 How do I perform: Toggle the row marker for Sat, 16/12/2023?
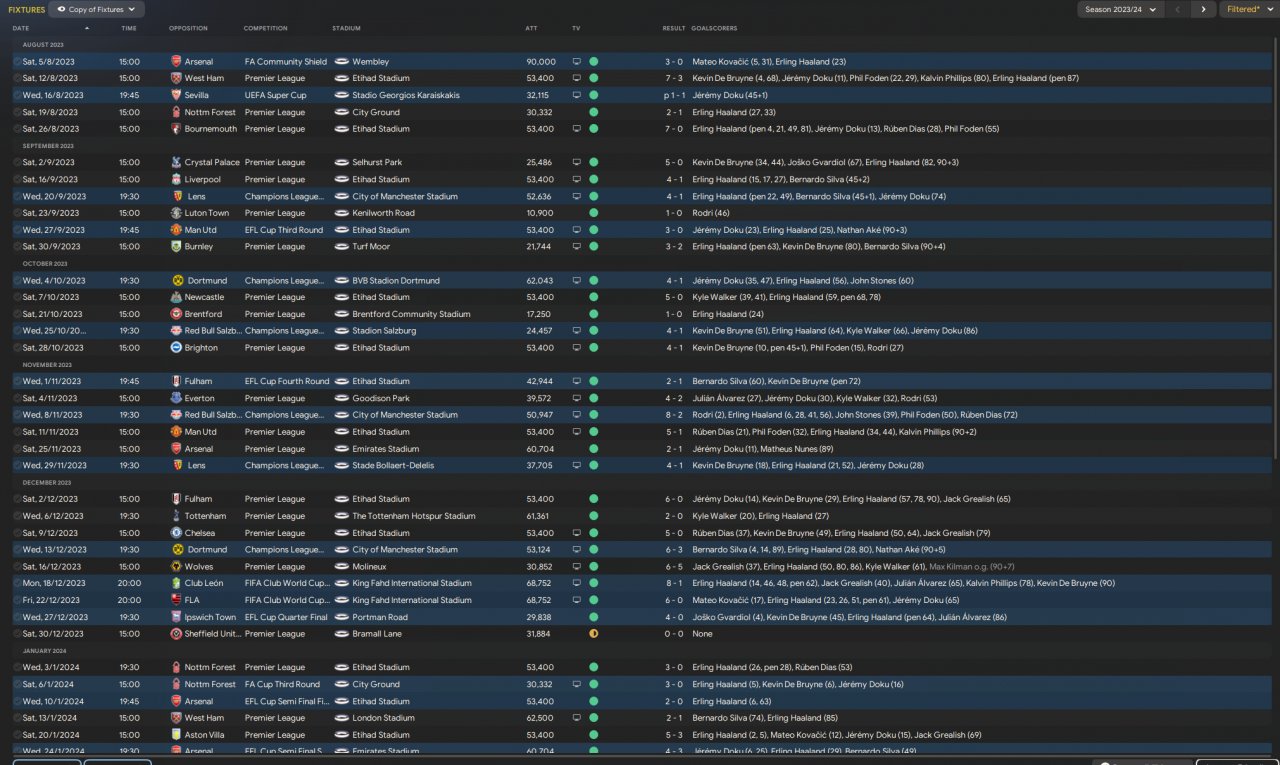(17, 566)
